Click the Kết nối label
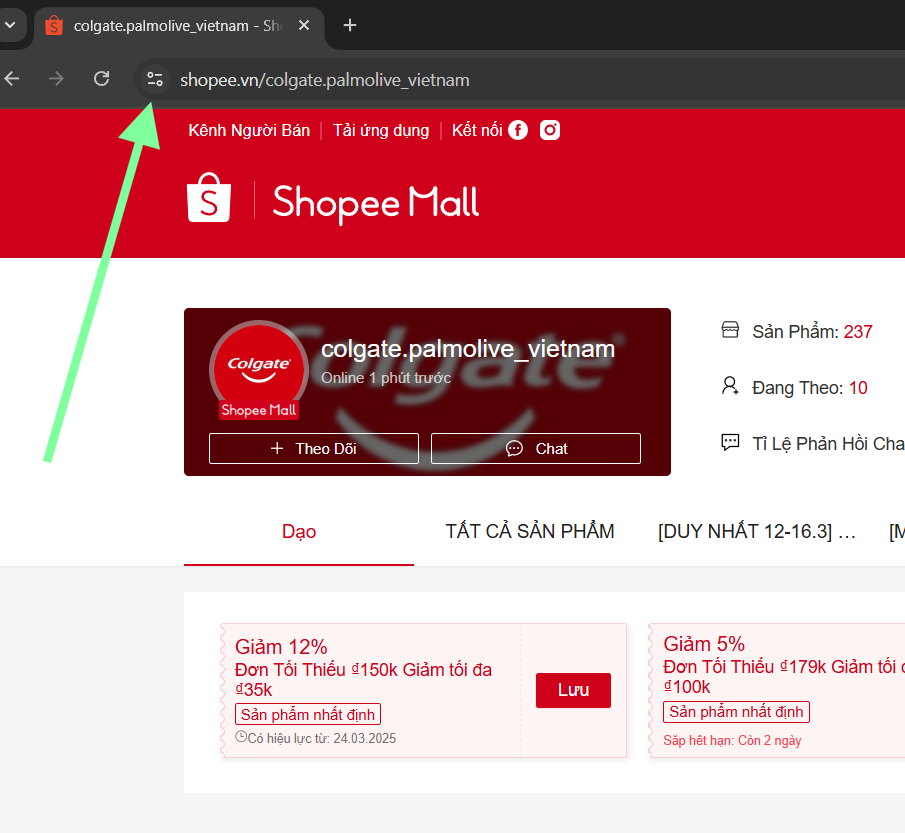Viewport: 905px width, 833px height. tap(477, 130)
